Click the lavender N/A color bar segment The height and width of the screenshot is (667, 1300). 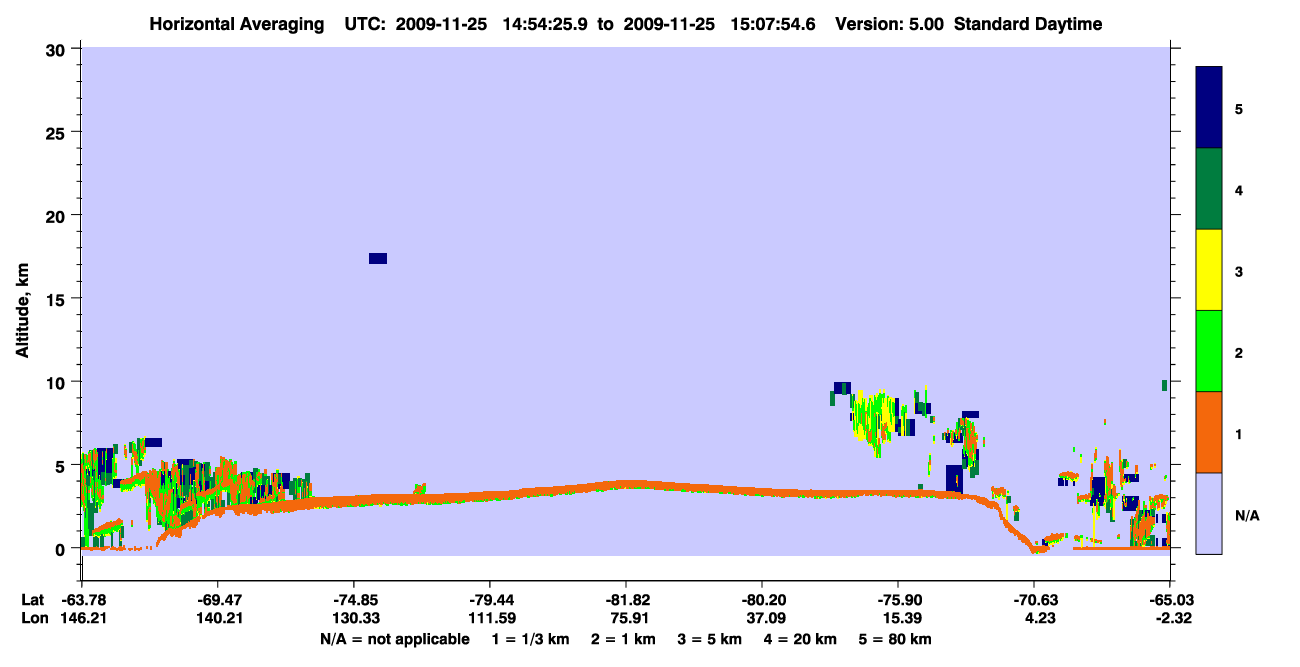pos(1209,513)
